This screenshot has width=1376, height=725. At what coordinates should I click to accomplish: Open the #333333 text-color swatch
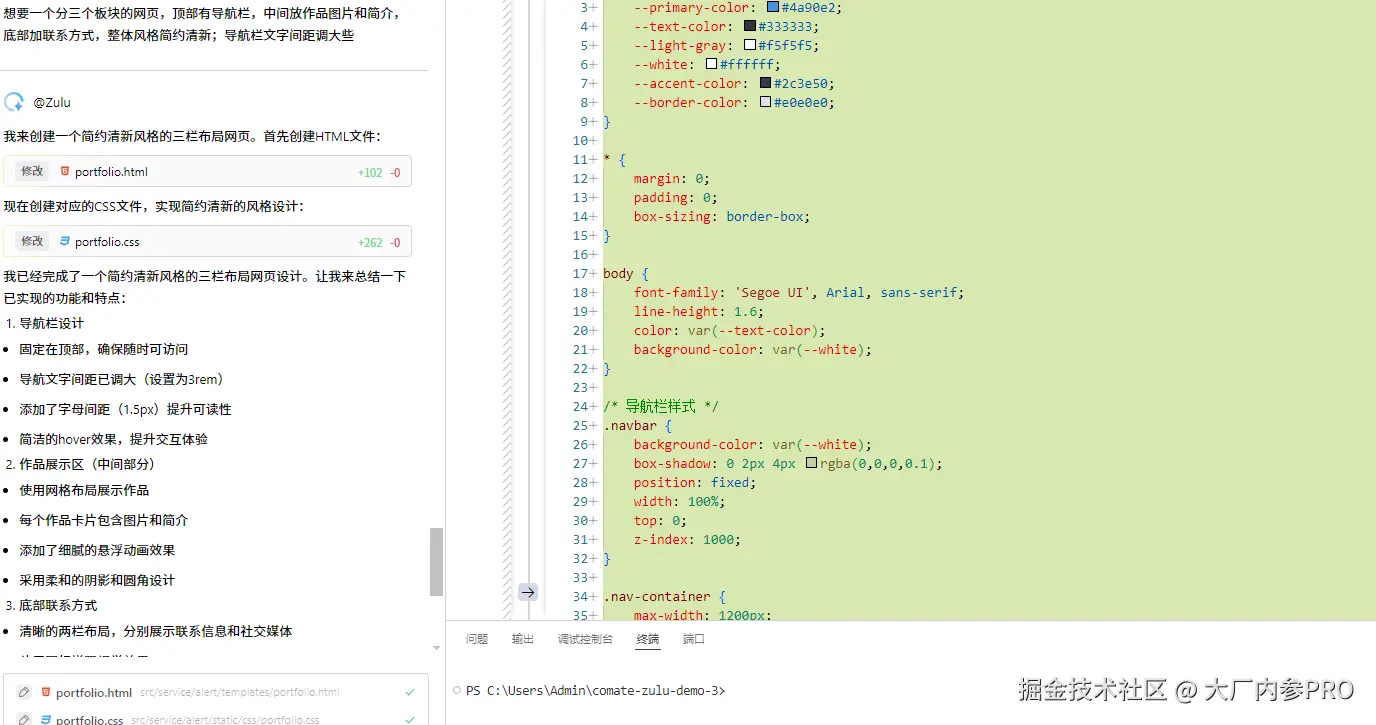[750, 26]
